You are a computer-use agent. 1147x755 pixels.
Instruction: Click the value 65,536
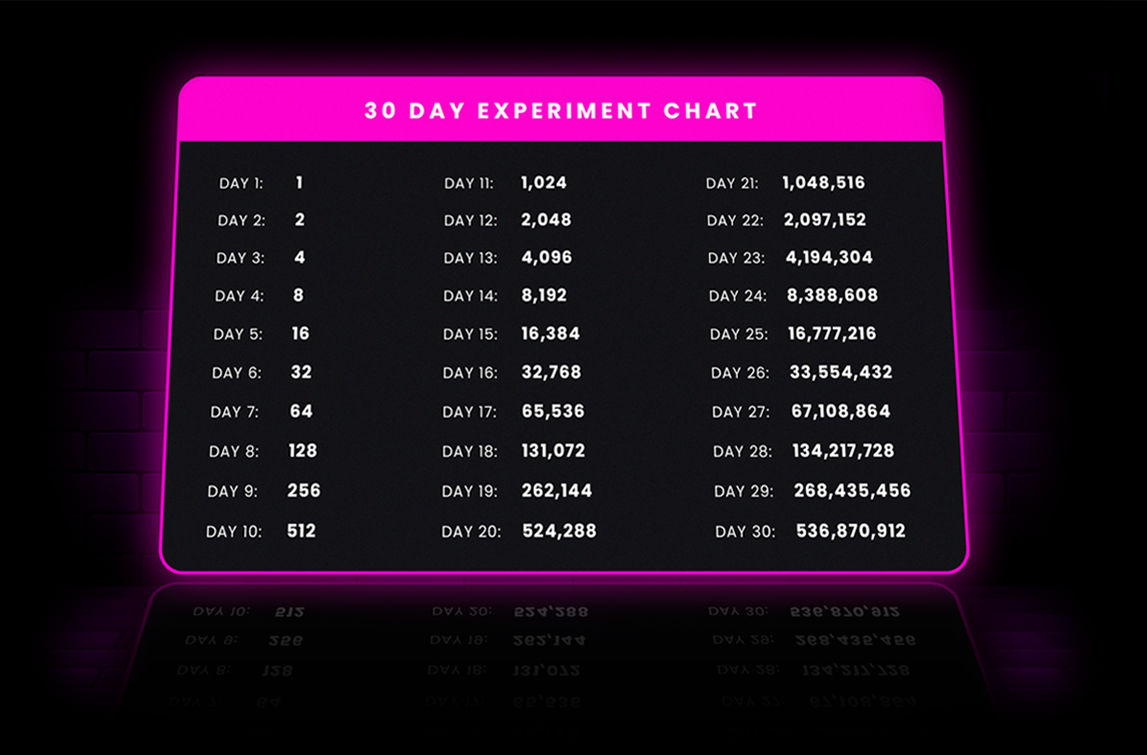[553, 411]
